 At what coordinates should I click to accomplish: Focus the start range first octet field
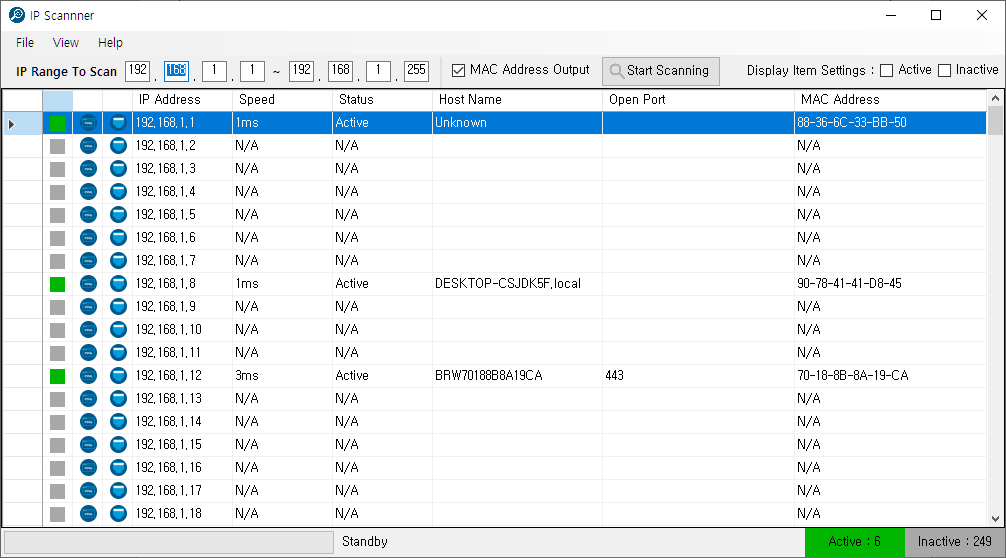[x=138, y=71]
